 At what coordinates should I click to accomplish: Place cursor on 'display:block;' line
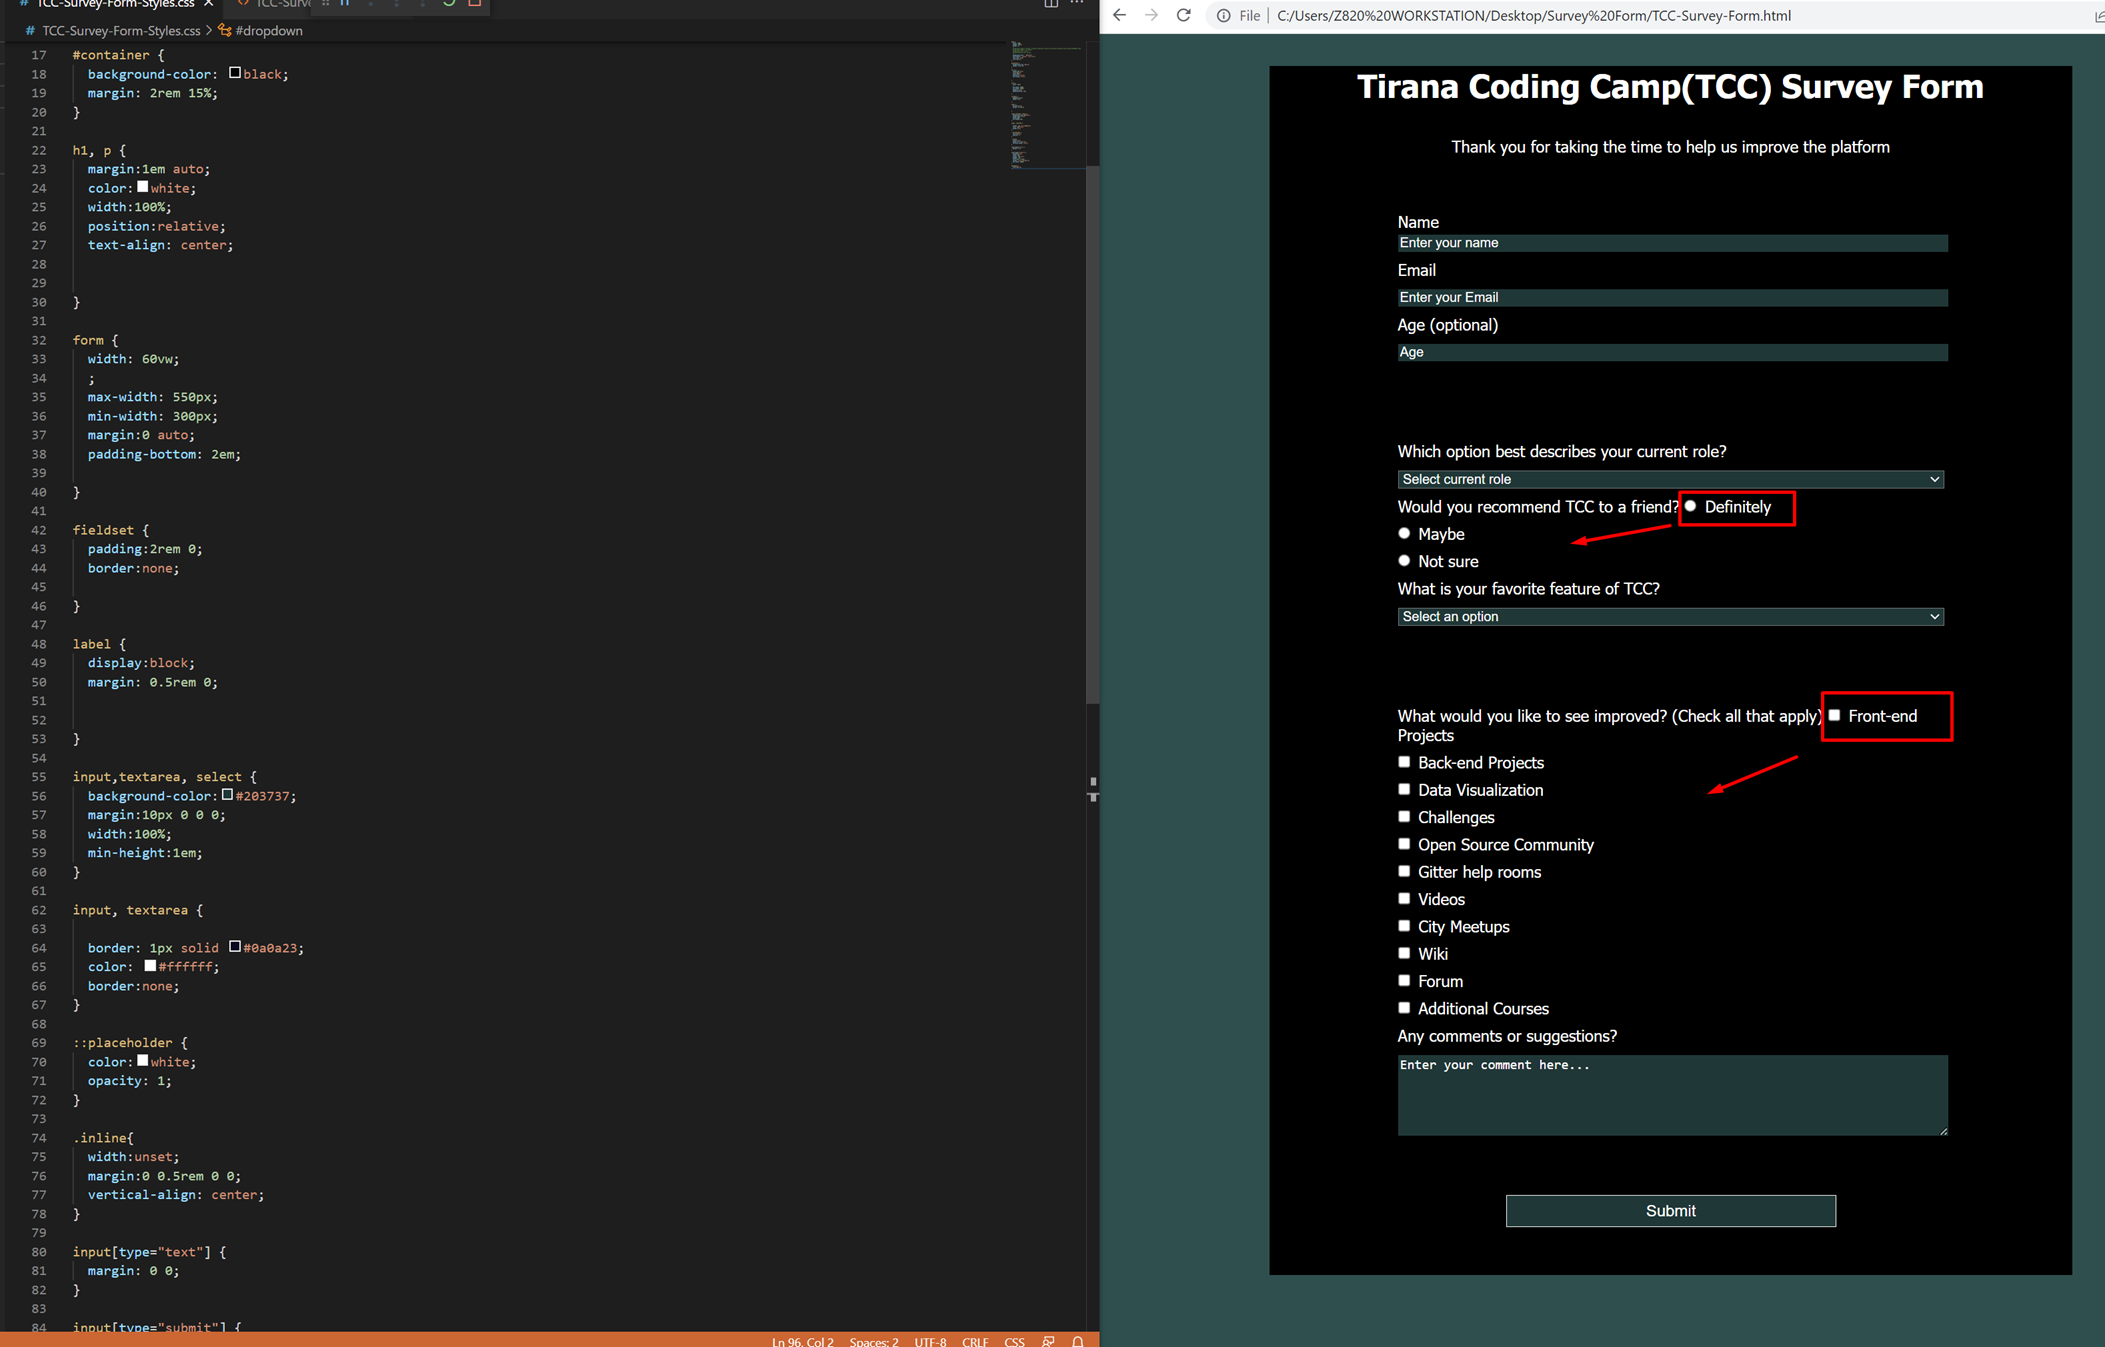tap(141, 663)
